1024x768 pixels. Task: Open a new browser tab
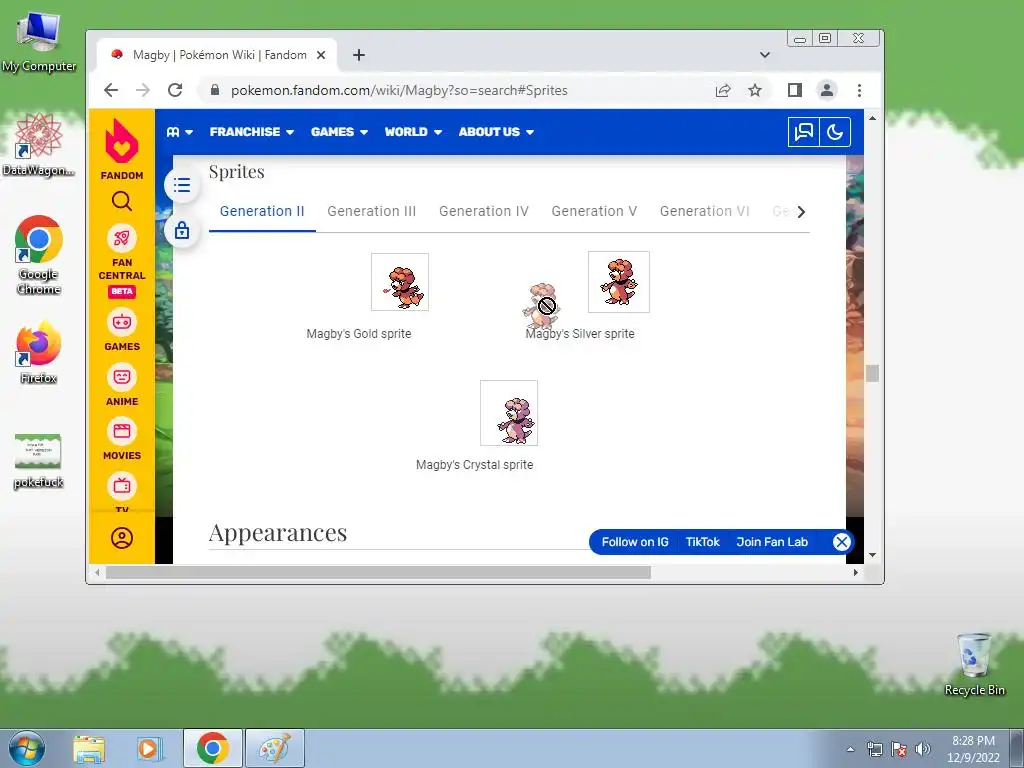click(x=359, y=55)
